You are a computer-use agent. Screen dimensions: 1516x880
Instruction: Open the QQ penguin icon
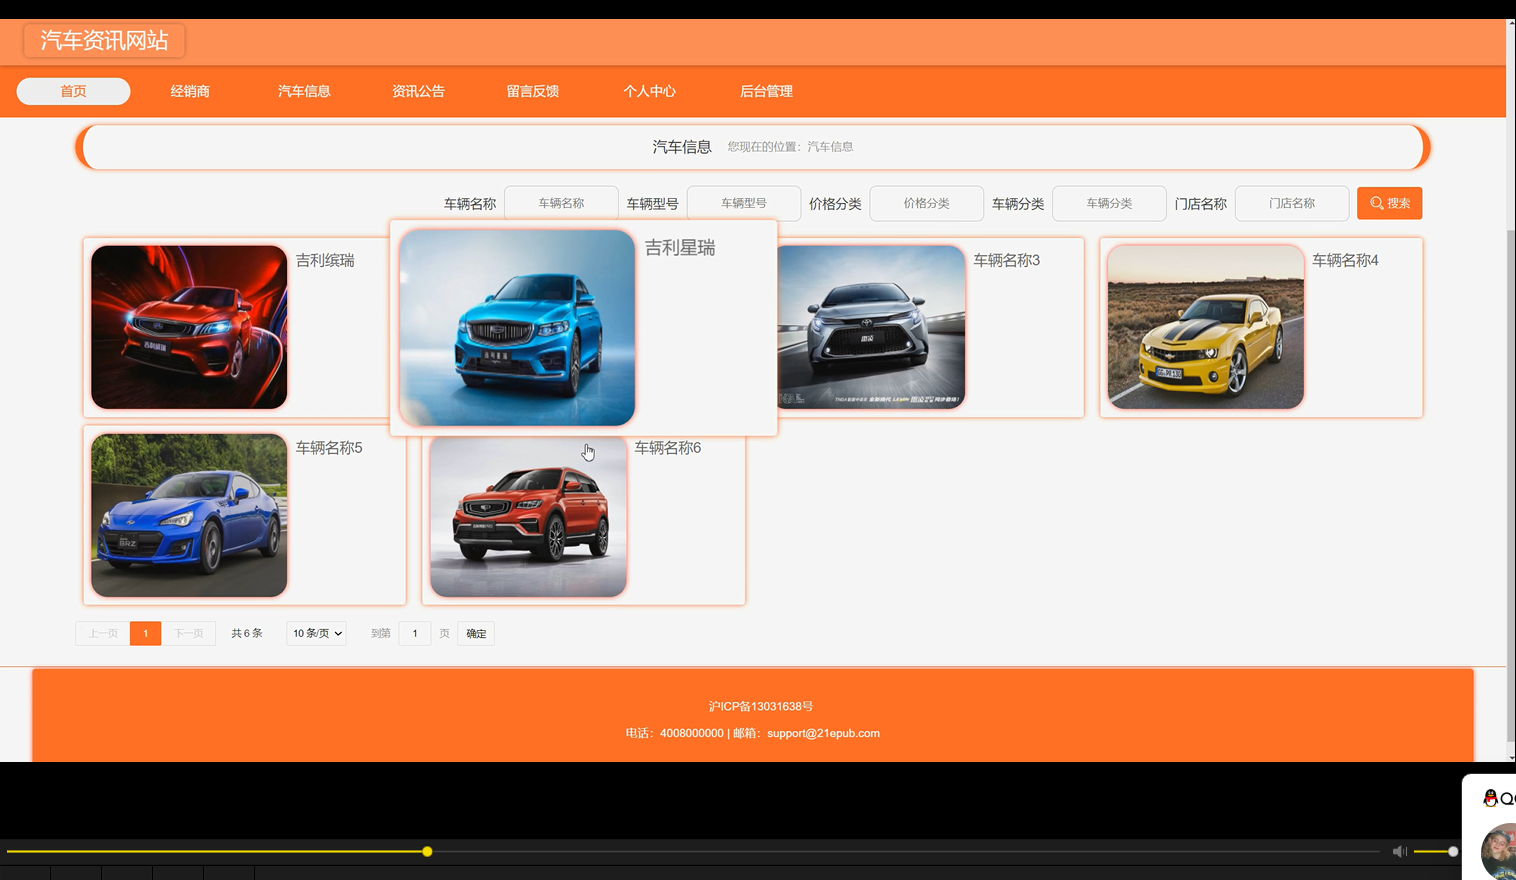1490,797
